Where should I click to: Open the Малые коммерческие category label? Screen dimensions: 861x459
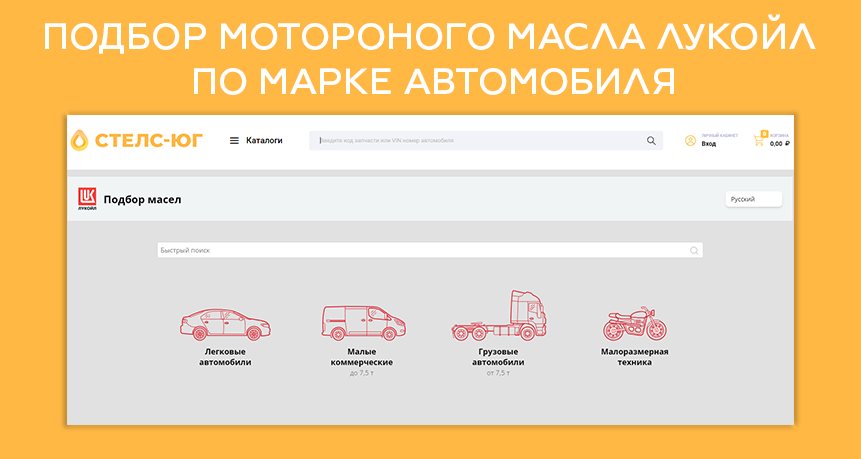point(361,357)
